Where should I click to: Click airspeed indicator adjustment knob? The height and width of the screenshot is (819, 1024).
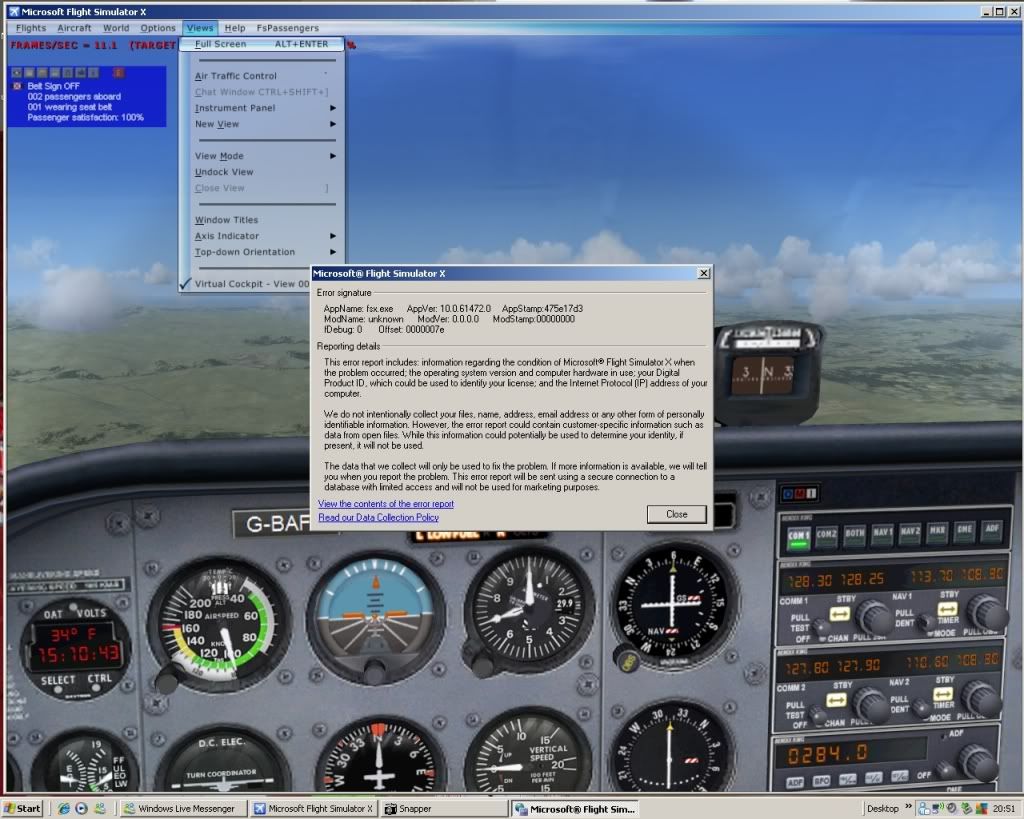[x=167, y=681]
